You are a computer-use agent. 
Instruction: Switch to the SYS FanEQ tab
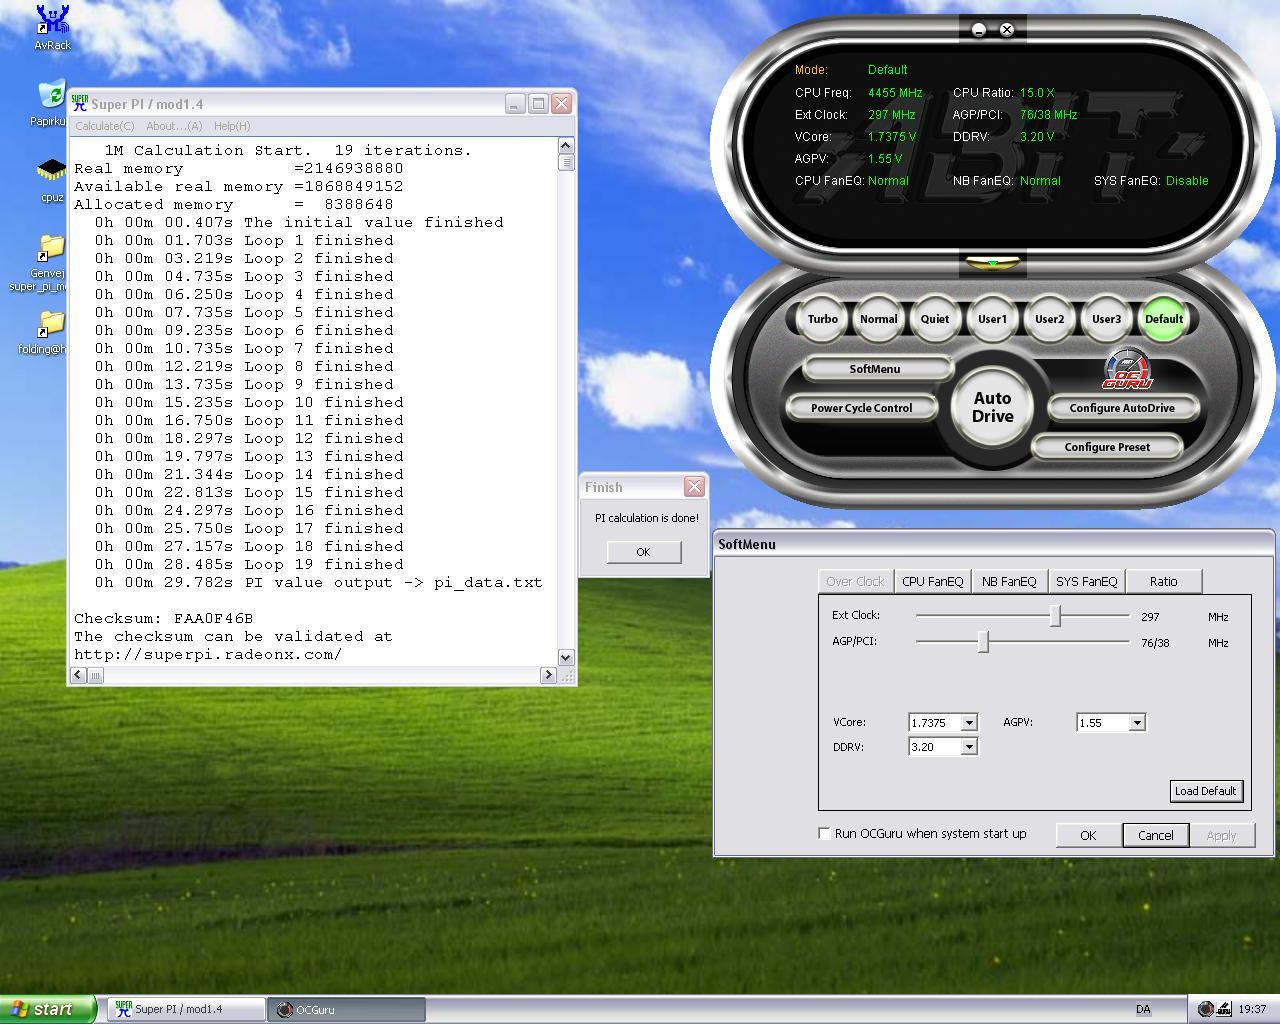click(1086, 581)
